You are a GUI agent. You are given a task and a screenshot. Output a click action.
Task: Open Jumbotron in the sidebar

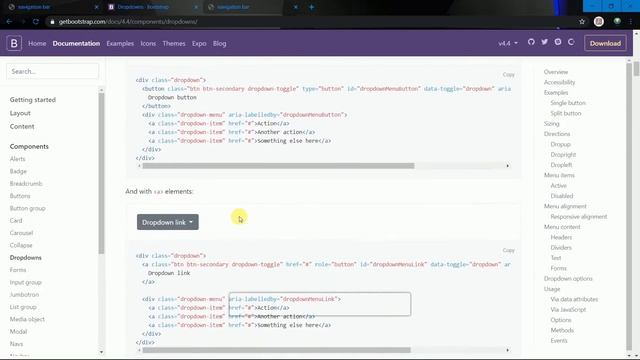click(x=24, y=294)
